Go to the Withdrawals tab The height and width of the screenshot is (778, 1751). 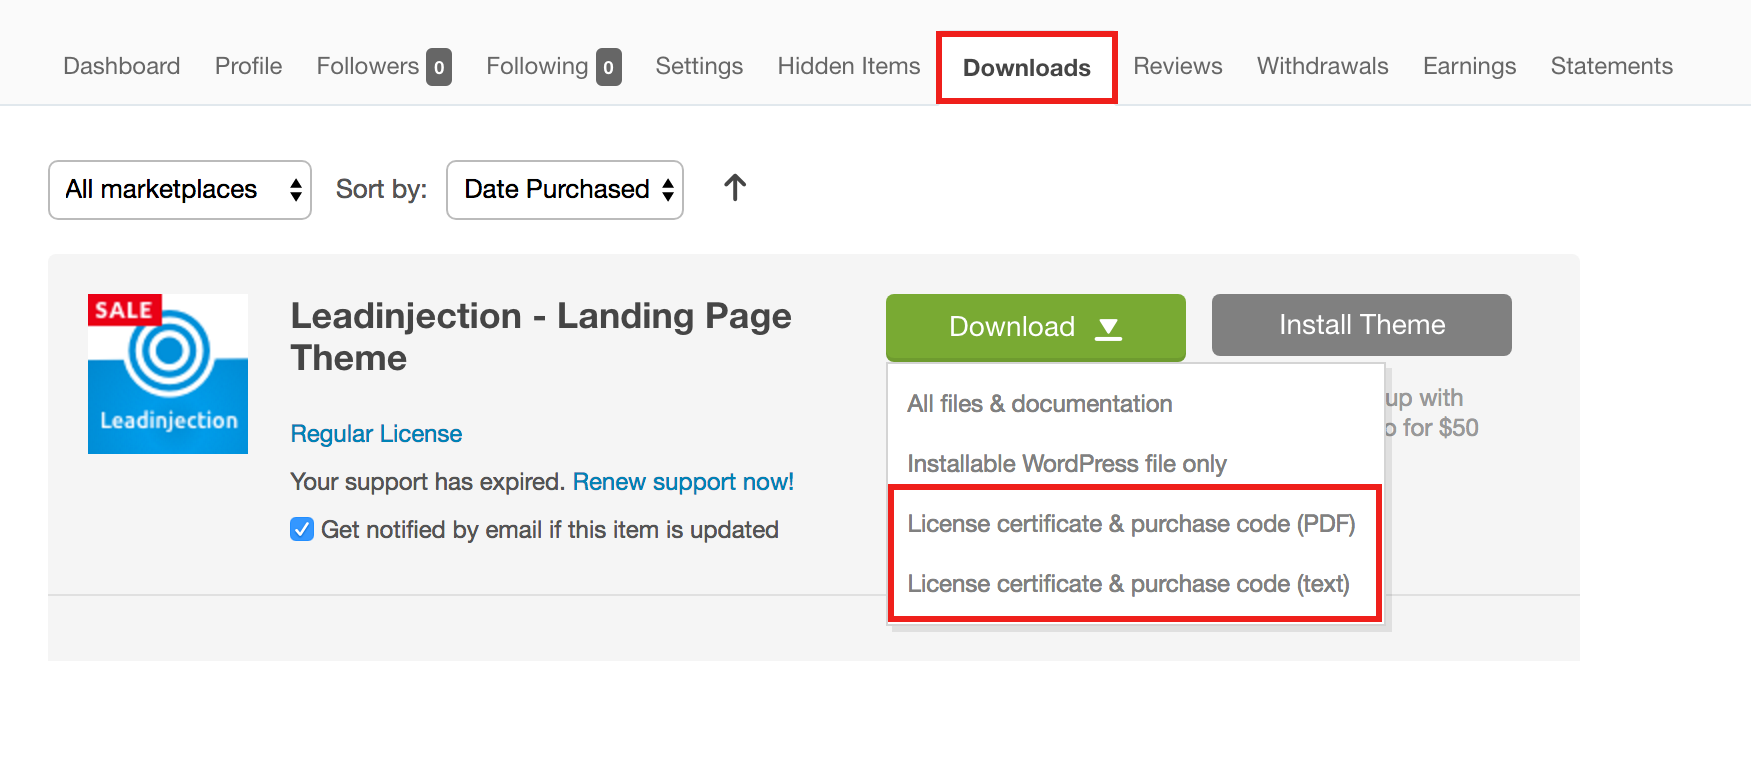1323,66
